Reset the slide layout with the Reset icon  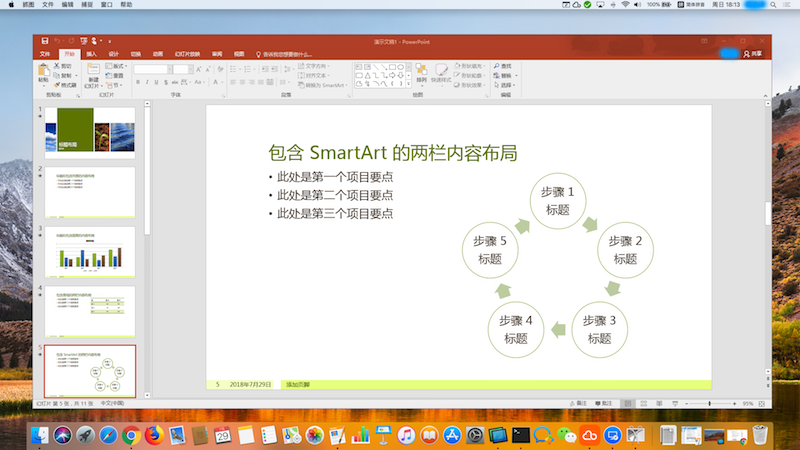coord(115,76)
